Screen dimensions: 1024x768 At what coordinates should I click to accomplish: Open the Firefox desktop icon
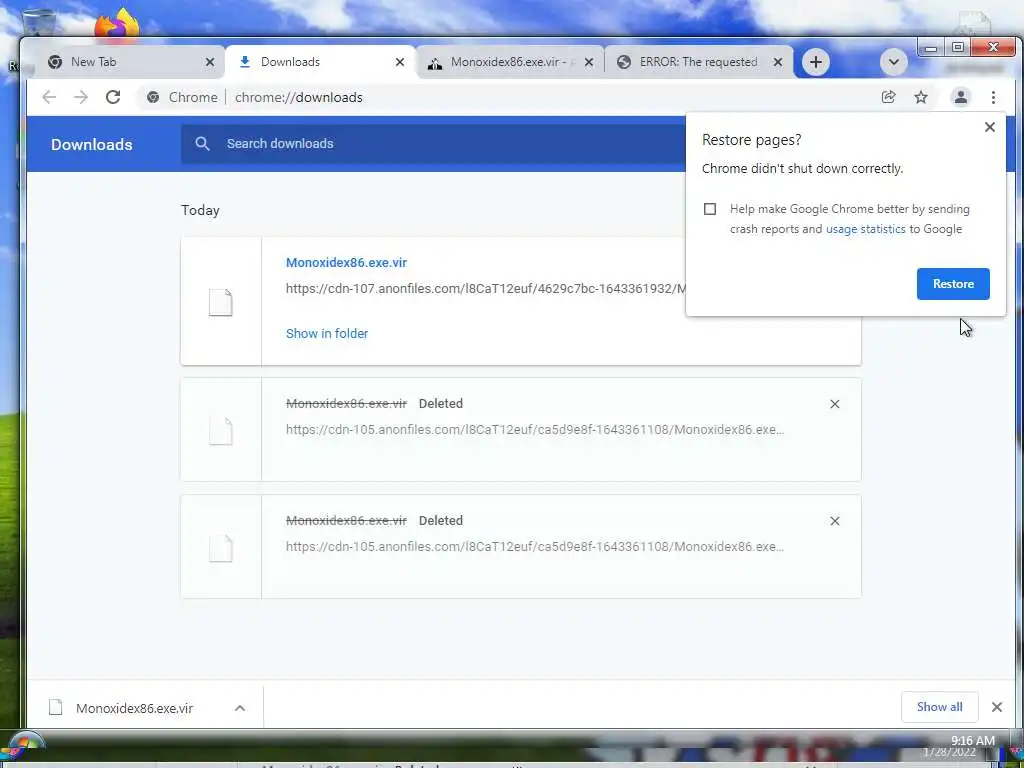(x=117, y=24)
